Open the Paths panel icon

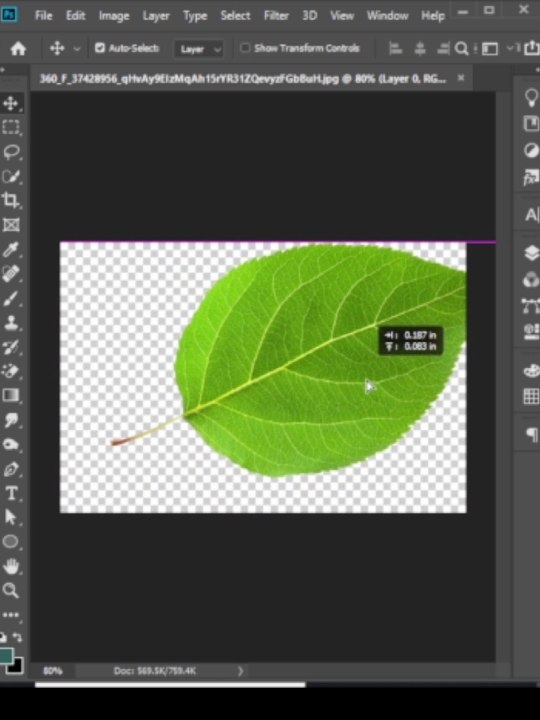pos(531,305)
